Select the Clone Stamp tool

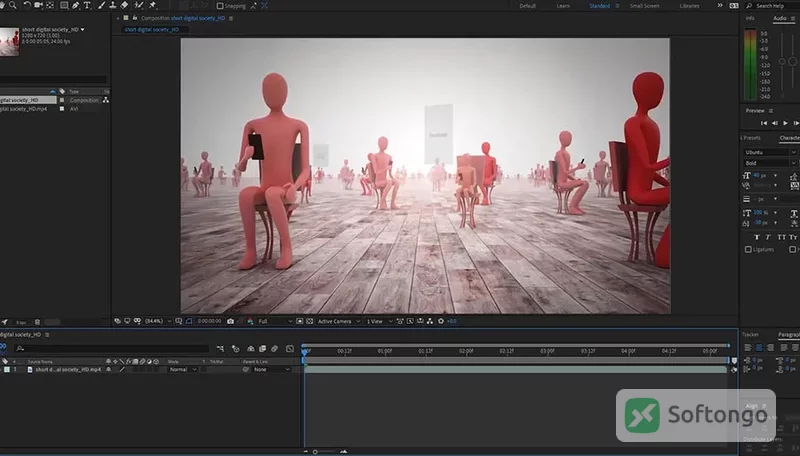(113, 5)
